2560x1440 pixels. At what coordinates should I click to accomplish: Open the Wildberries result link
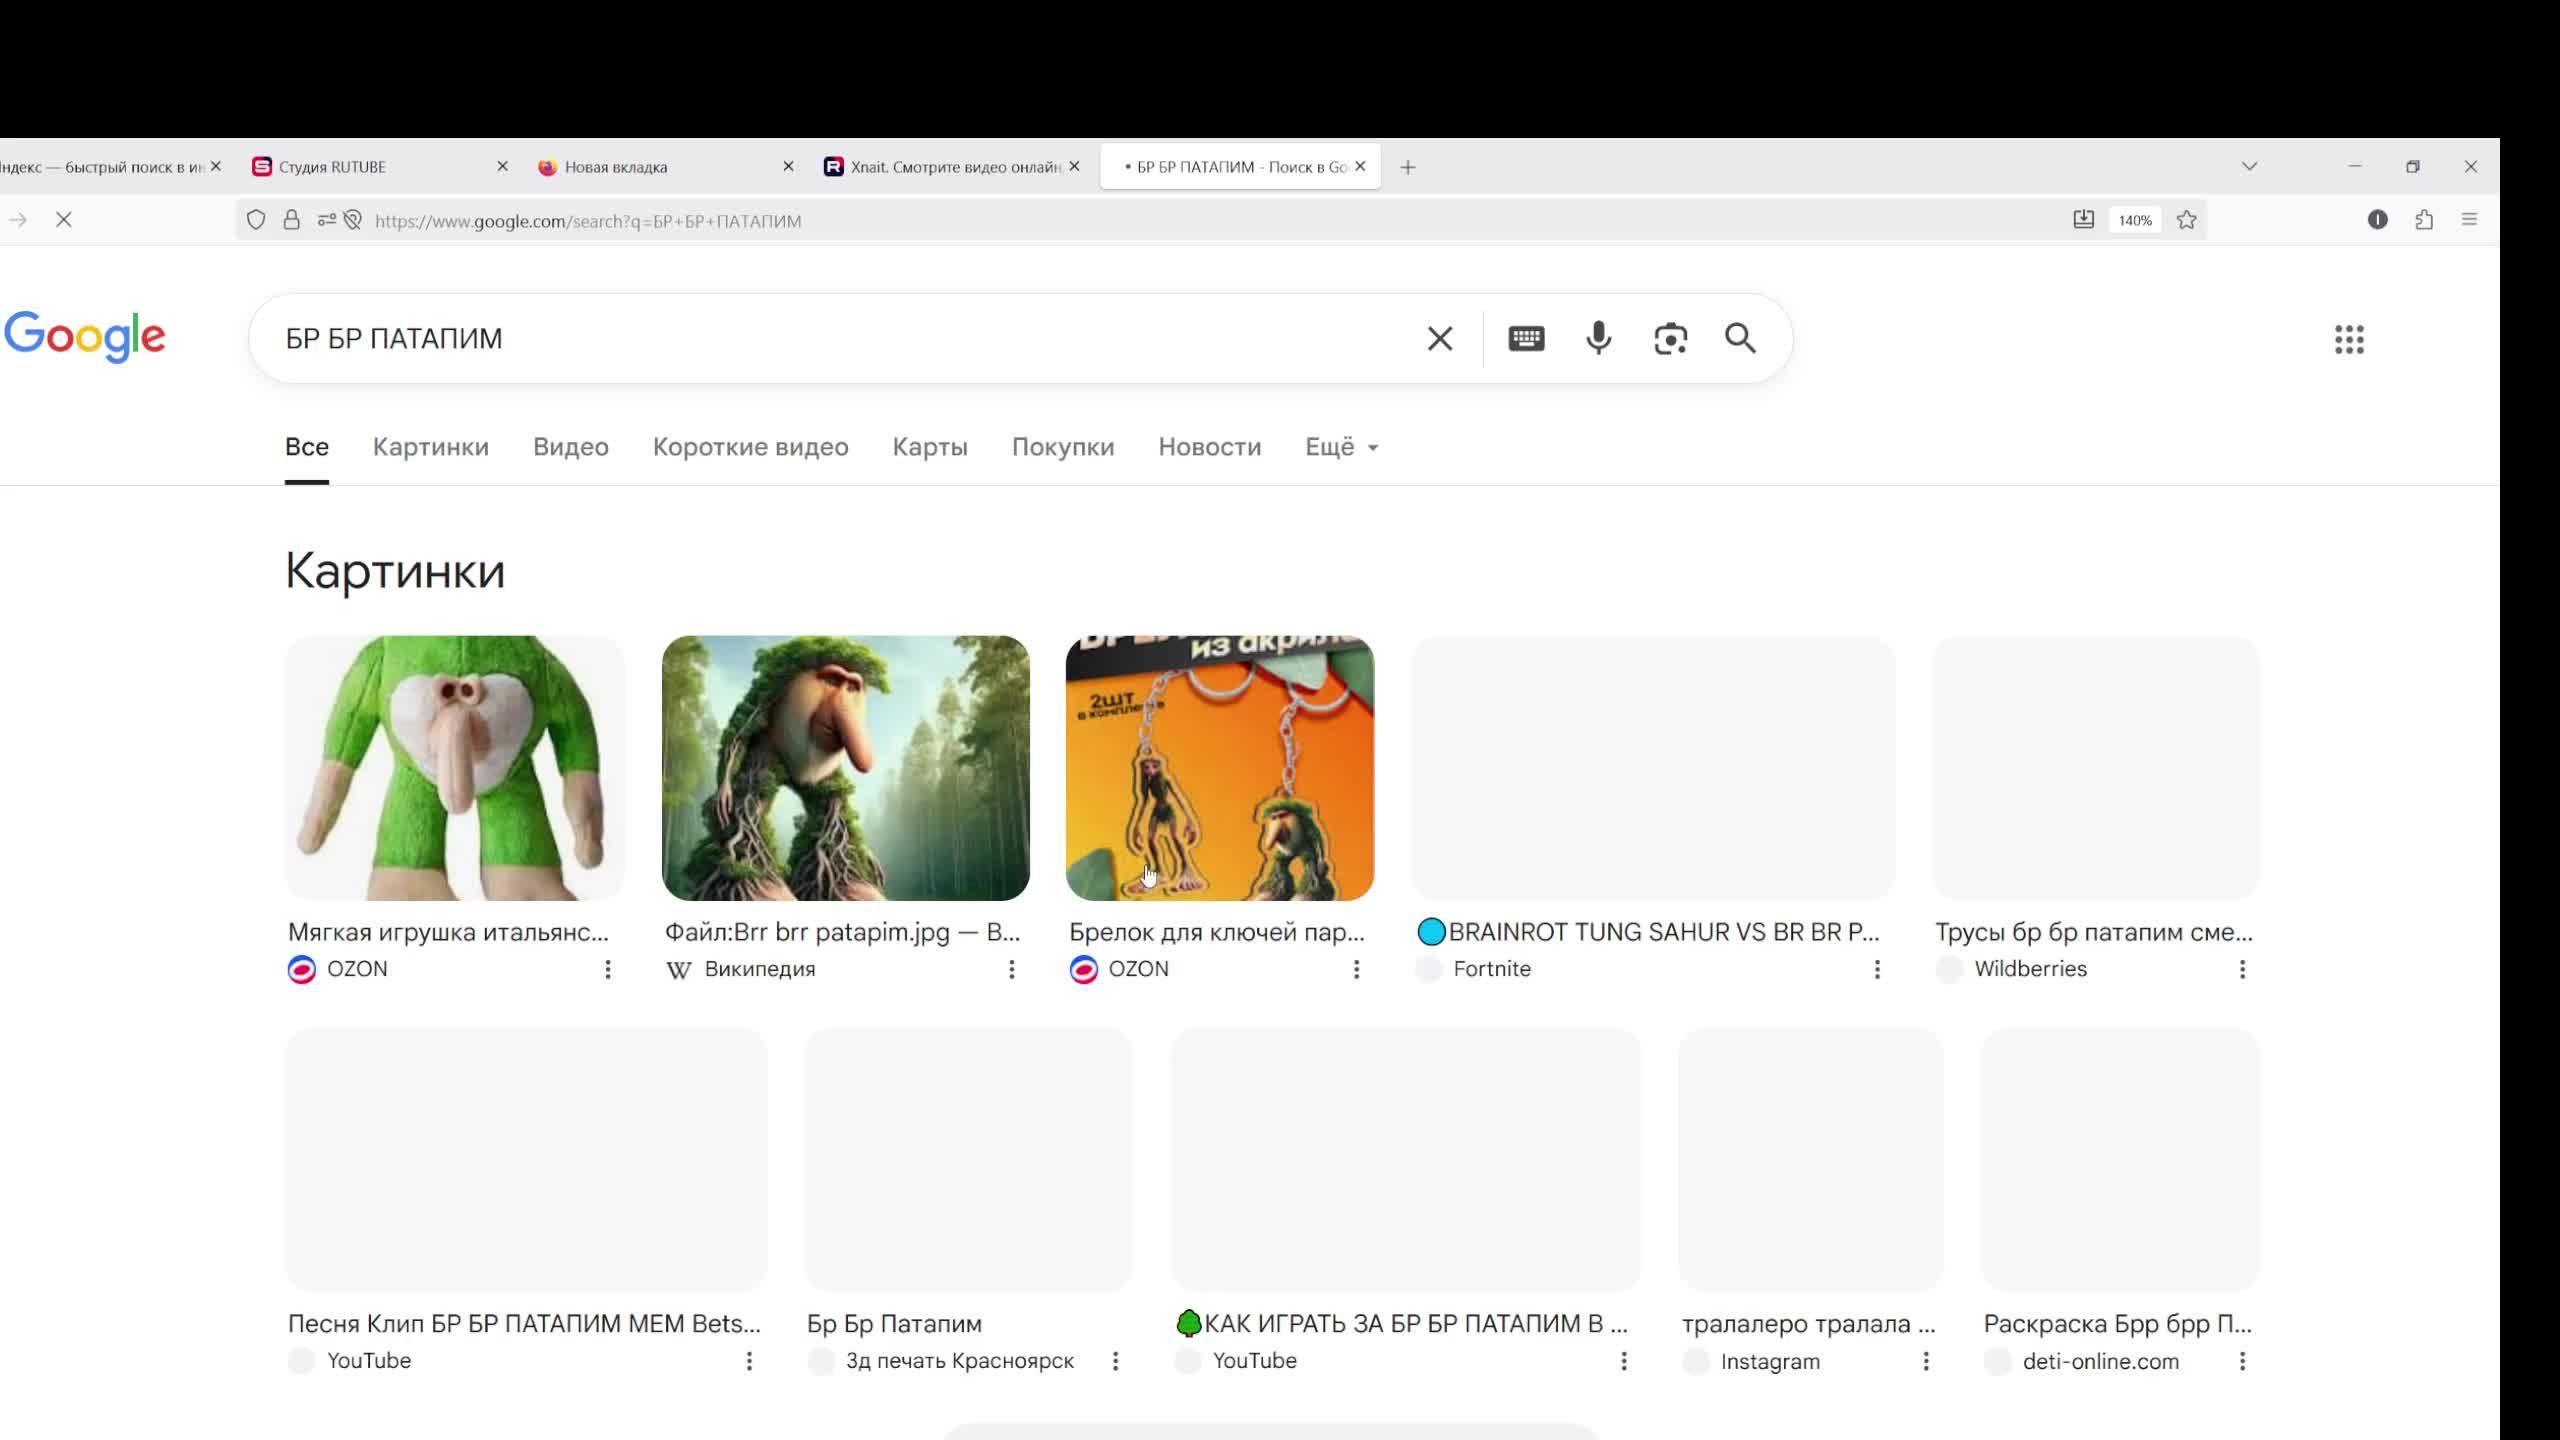pyautogui.click(x=2030, y=968)
